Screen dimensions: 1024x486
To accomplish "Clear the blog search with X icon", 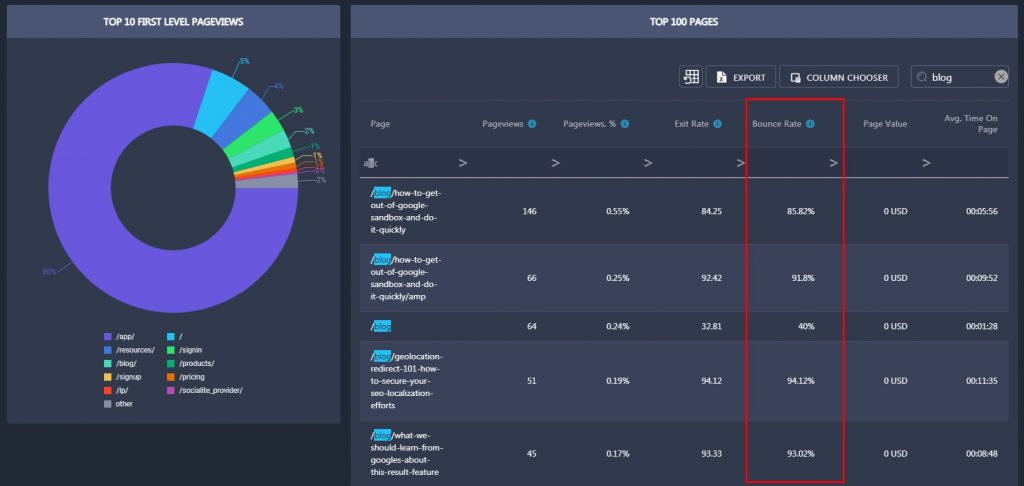I will coord(1001,77).
